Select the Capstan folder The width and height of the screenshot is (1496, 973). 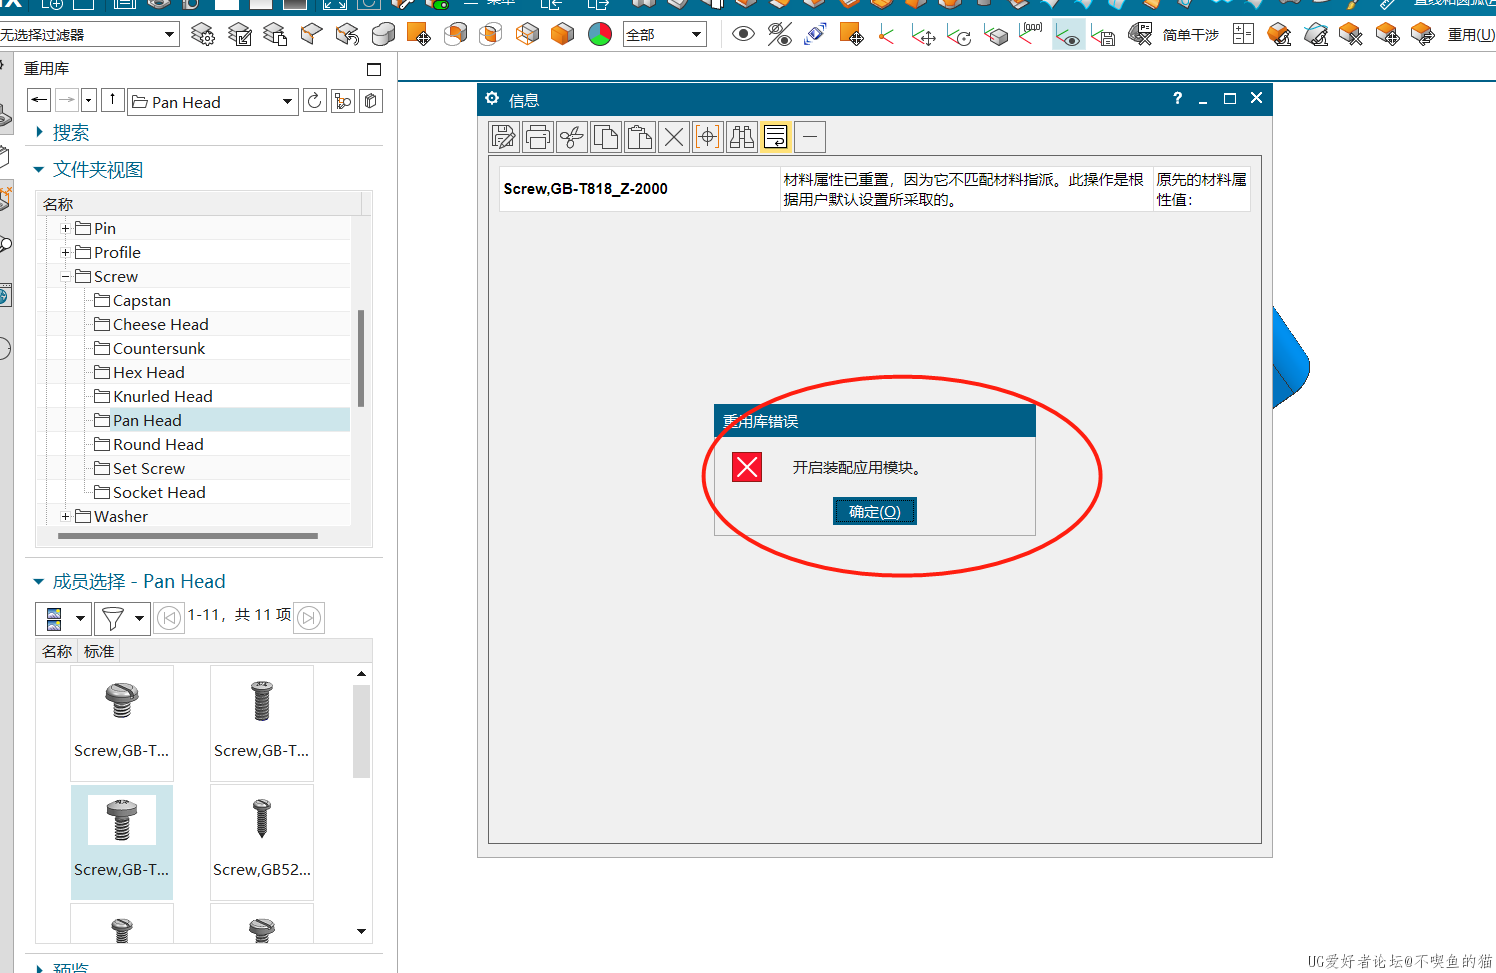[141, 300]
